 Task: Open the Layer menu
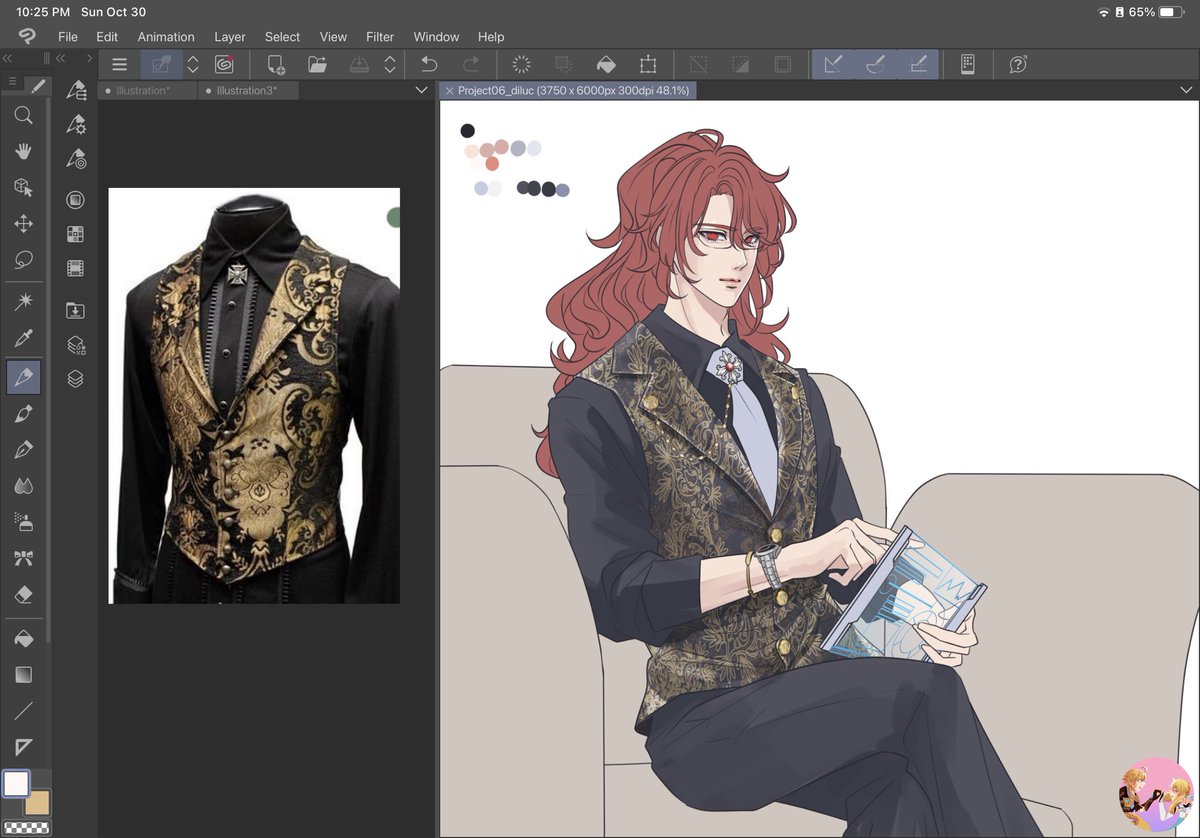click(230, 37)
